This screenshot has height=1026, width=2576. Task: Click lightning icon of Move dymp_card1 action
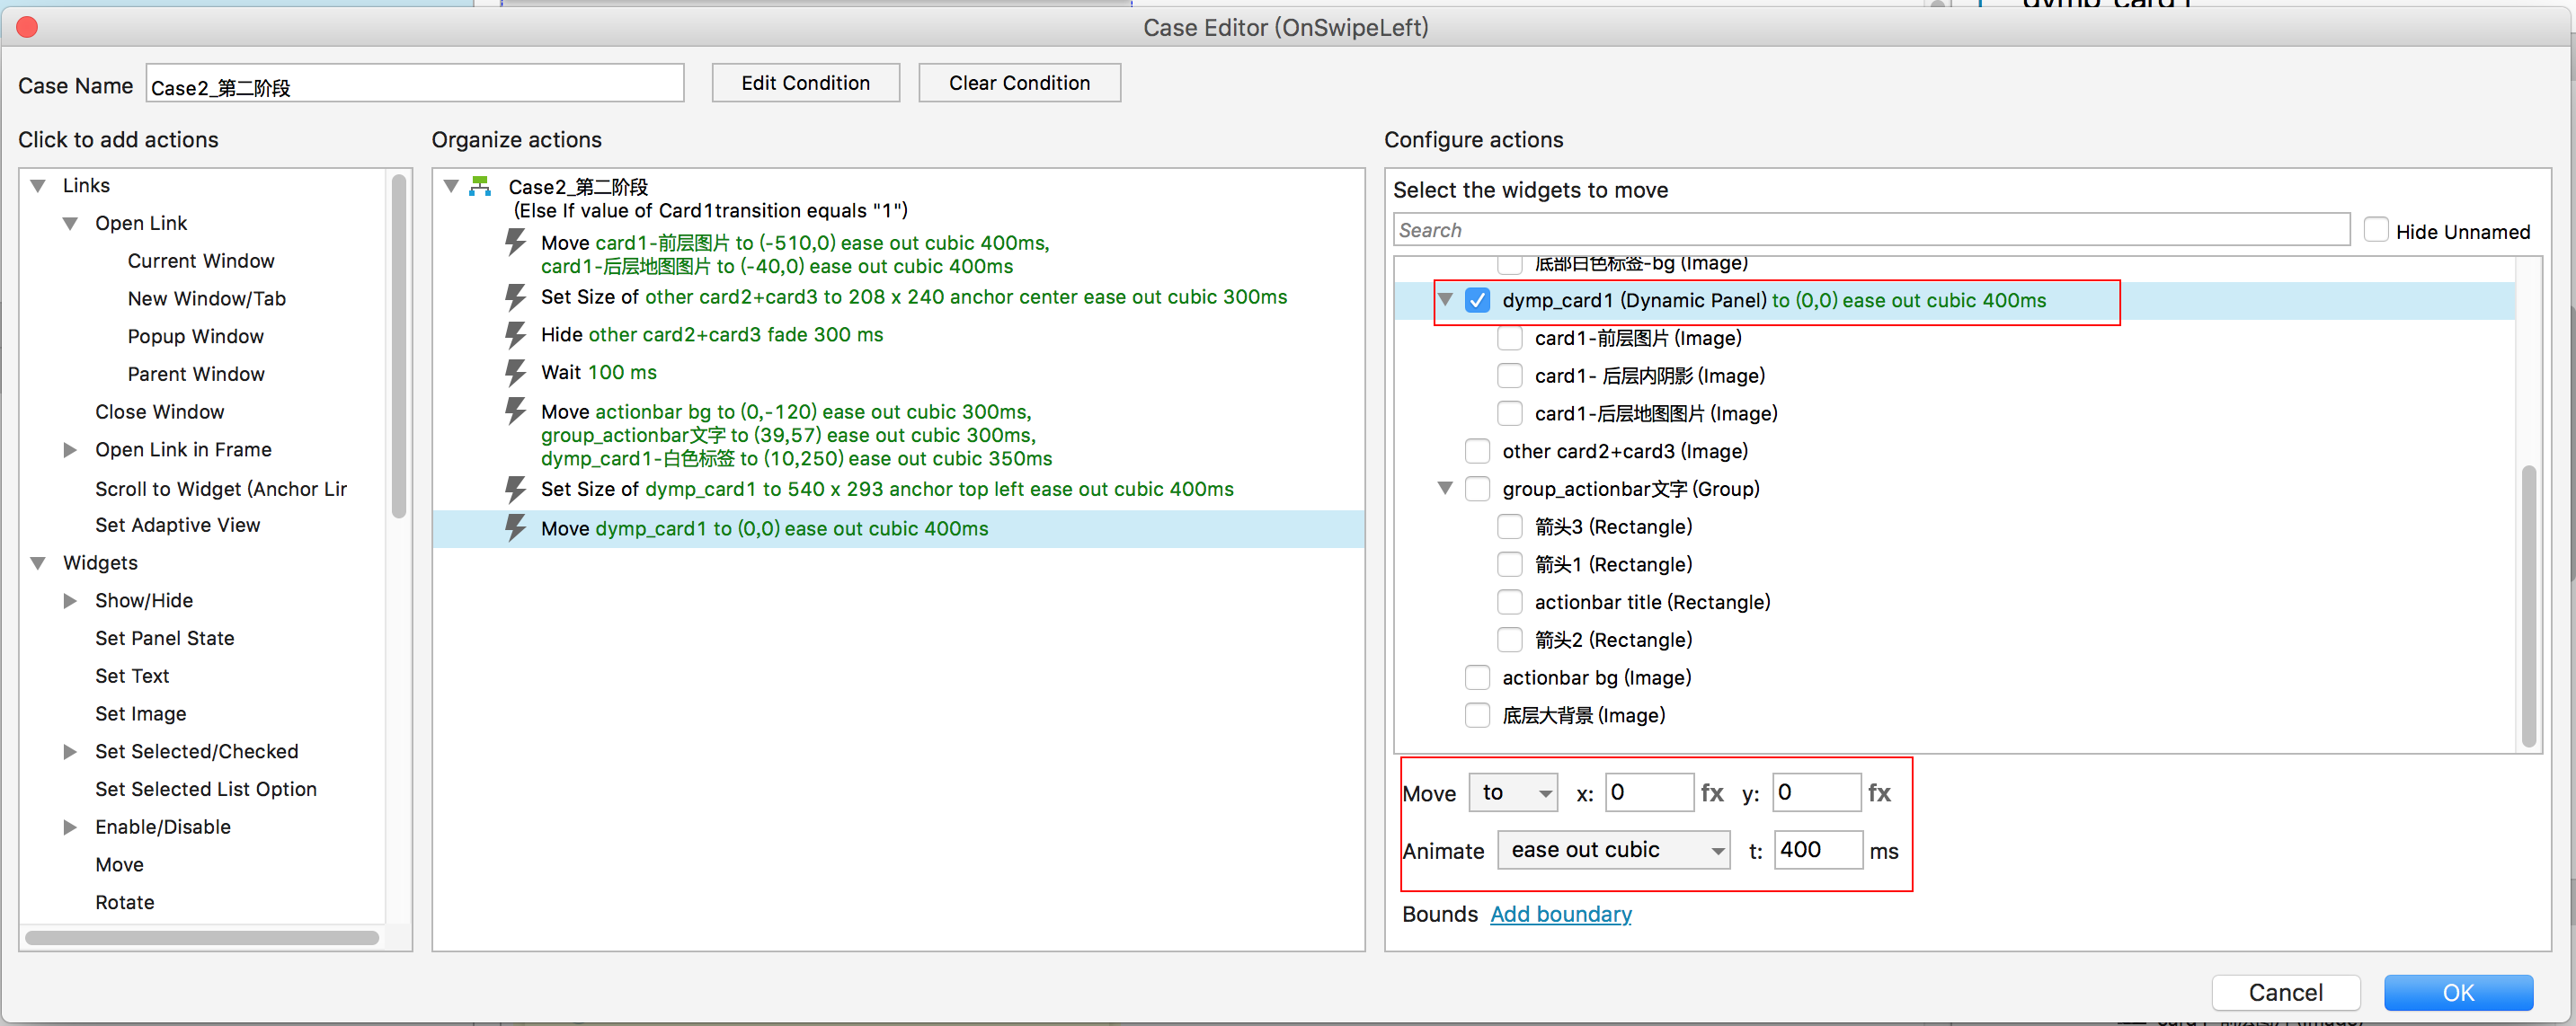coord(515,528)
